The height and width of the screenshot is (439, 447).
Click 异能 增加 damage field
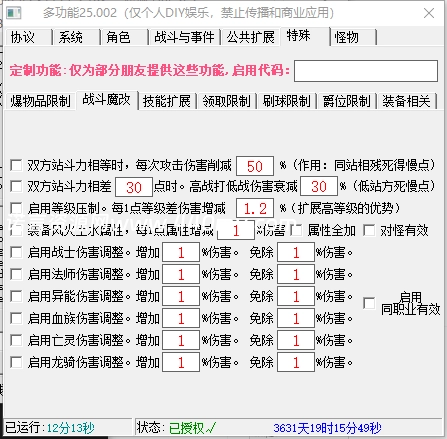point(181,296)
